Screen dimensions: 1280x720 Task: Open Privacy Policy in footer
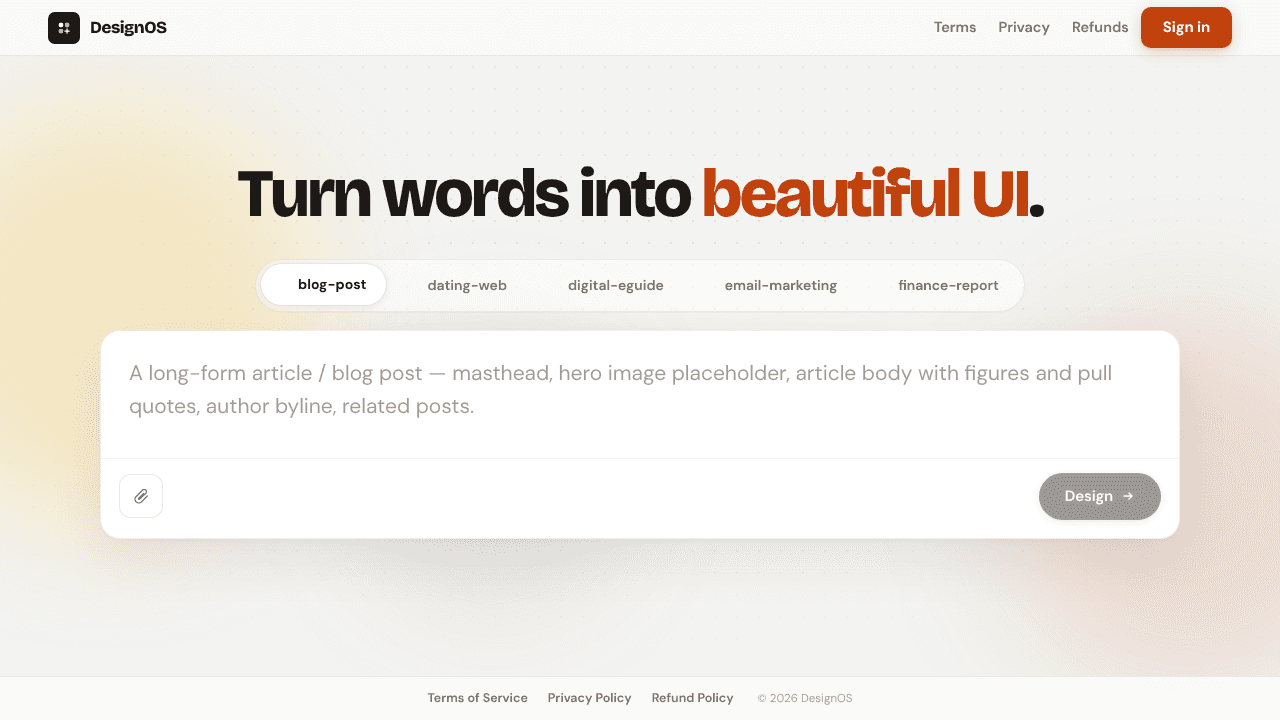[x=589, y=698]
